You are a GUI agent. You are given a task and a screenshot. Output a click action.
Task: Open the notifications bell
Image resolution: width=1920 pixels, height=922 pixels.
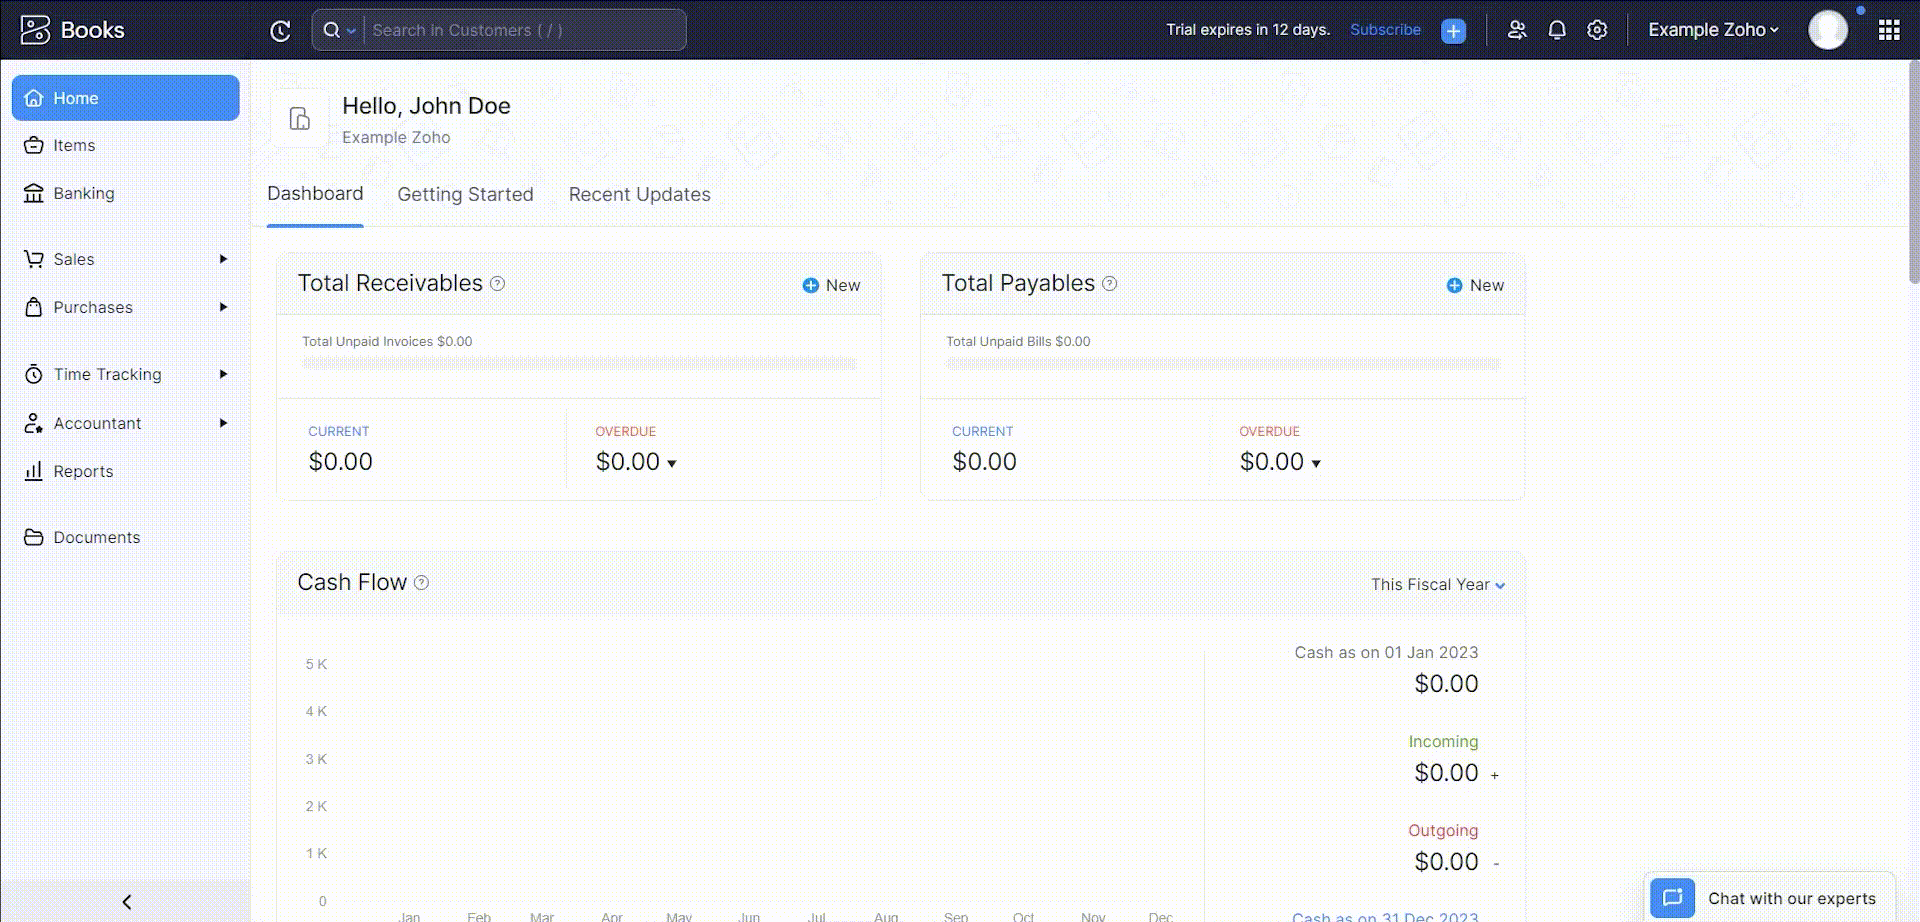pyautogui.click(x=1557, y=30)
